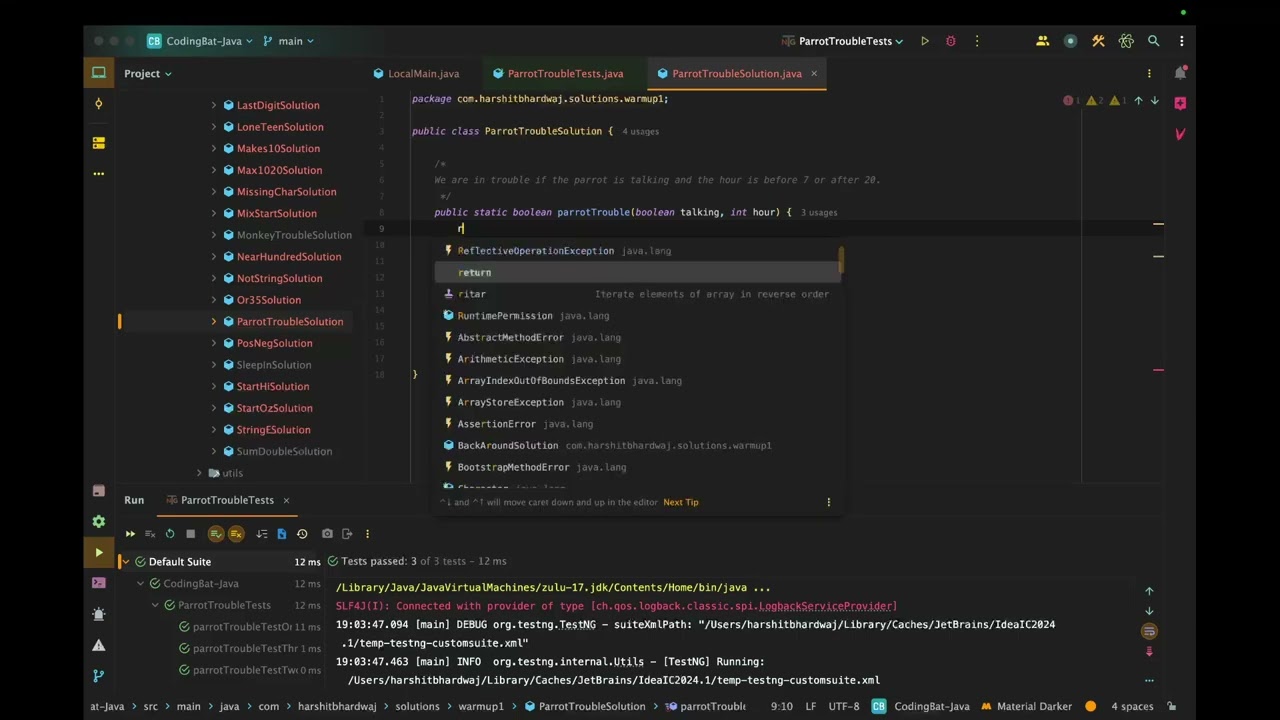1280x720 pixels.
Task: Open the Services gear icon in left sidebar
Action: pyautogui.click(x=99, y=521)
